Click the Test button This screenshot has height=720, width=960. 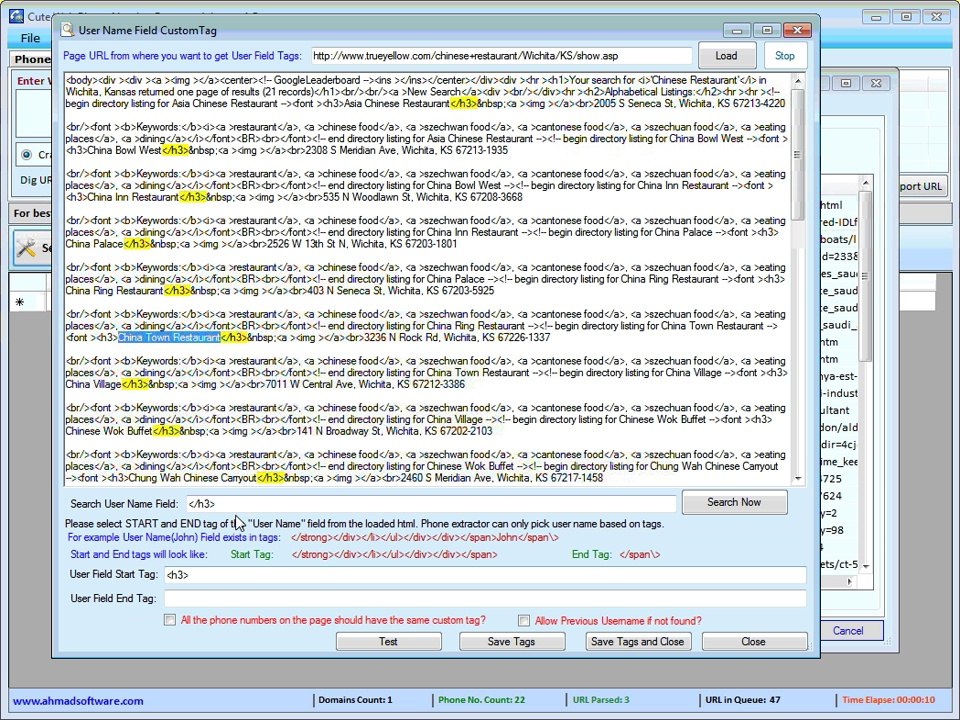pos(388,641)
